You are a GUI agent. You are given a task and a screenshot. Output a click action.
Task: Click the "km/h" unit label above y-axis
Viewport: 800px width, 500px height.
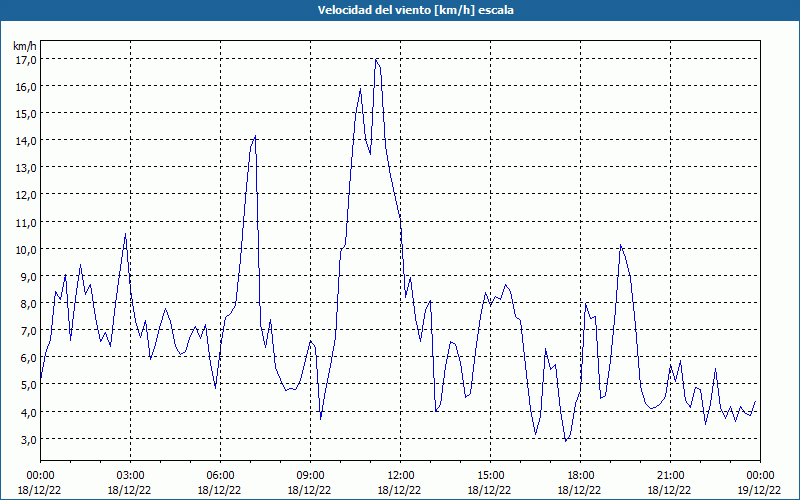pos(25,46)
